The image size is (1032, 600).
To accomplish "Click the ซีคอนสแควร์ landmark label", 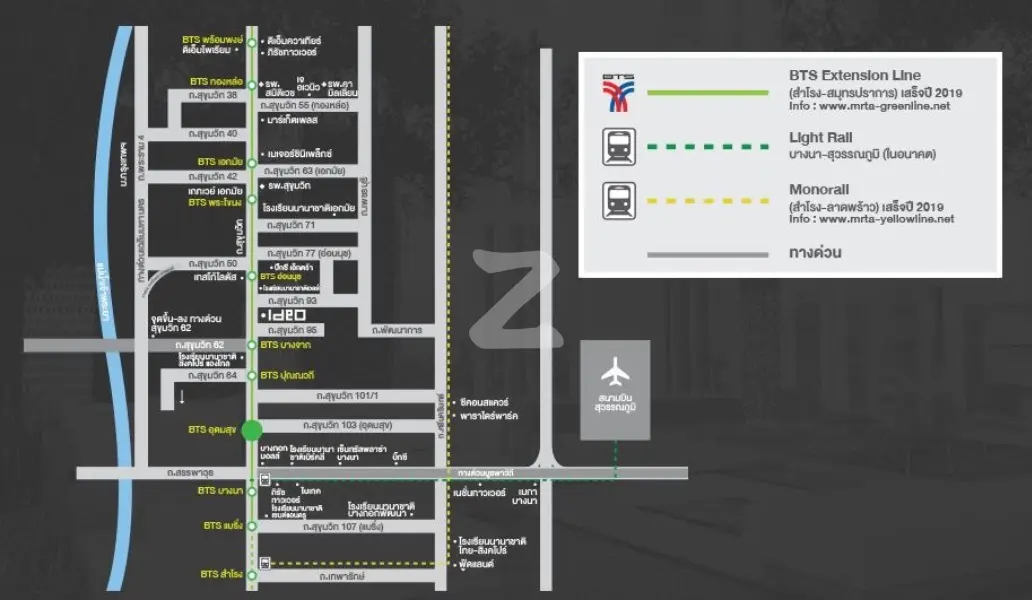I will pos(484,402).
